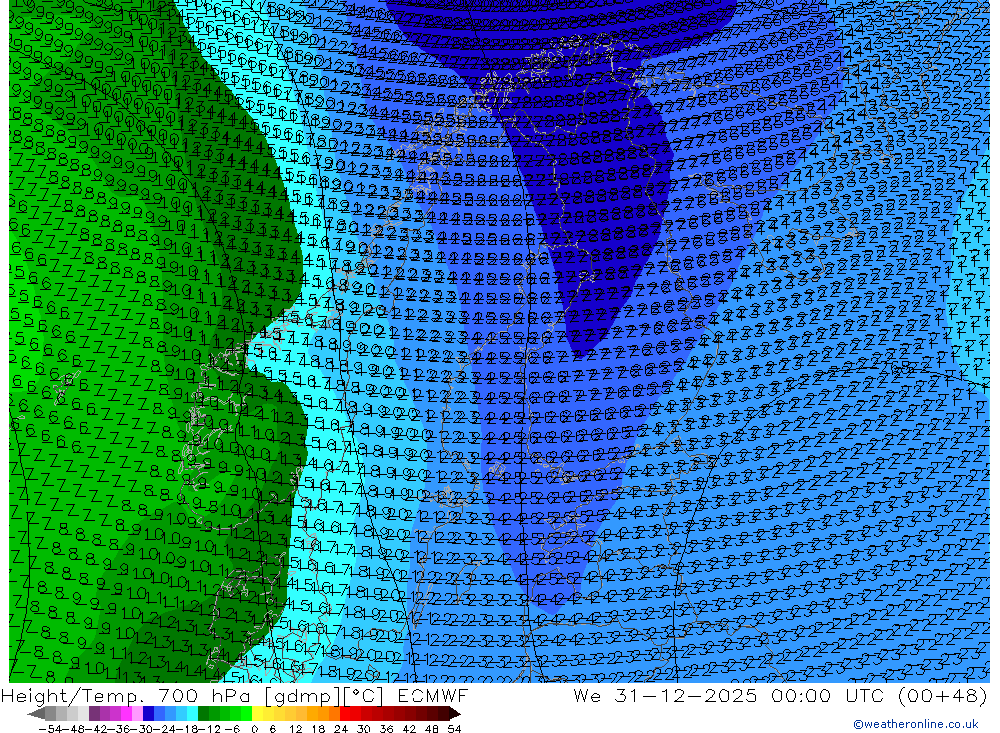Image resolution: width=1000 pixels, height=733 pixels.
Task: Click the weatheronline.co.uk copyright link
Action: pos(915,724)
